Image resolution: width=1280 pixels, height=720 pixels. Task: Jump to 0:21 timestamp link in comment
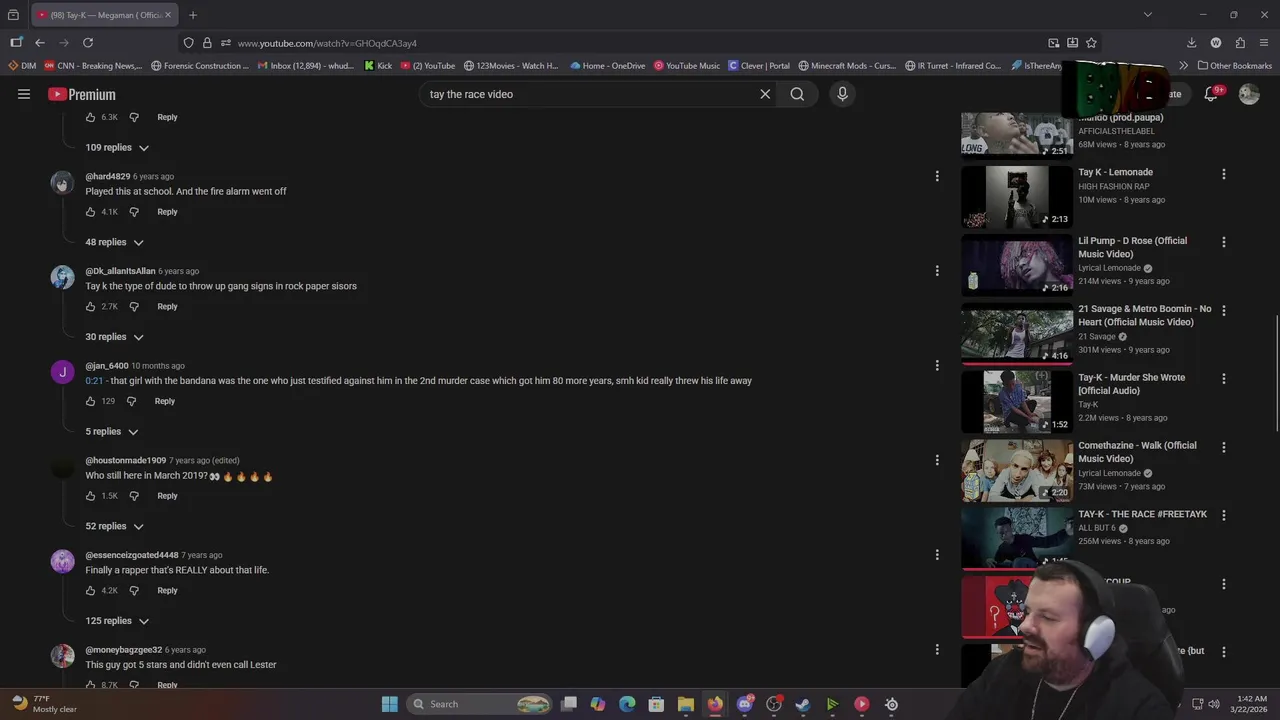pos(94,381)
